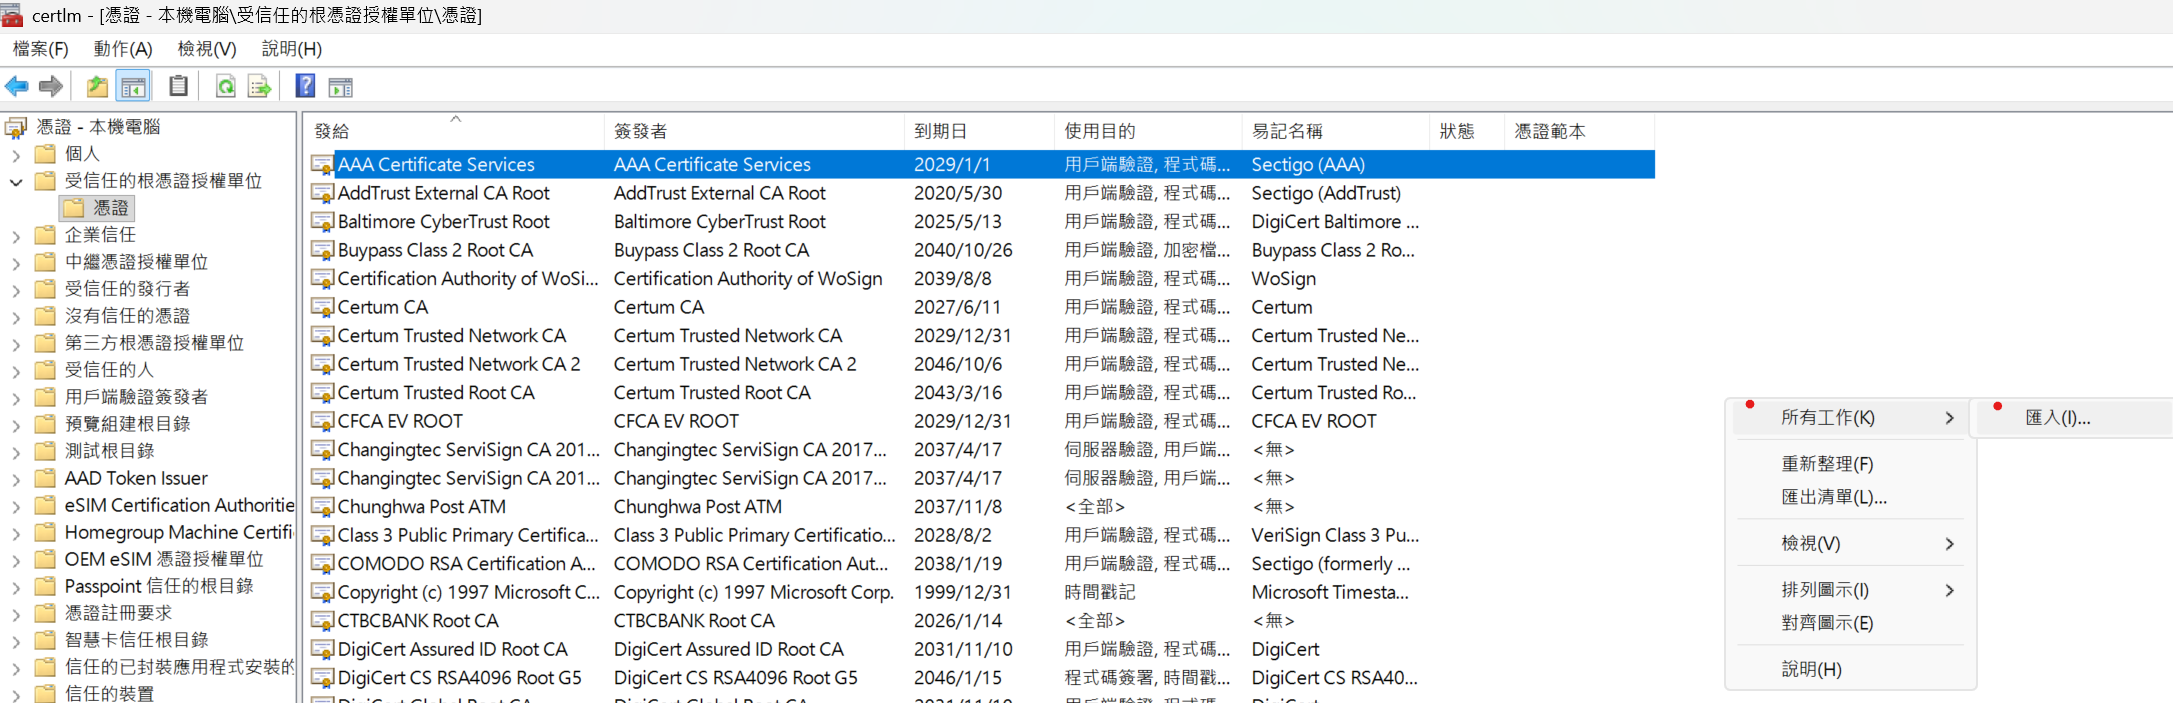Select the 受信任的人 tree item
Screen dimensions: 2173x703
pos(109,370)
